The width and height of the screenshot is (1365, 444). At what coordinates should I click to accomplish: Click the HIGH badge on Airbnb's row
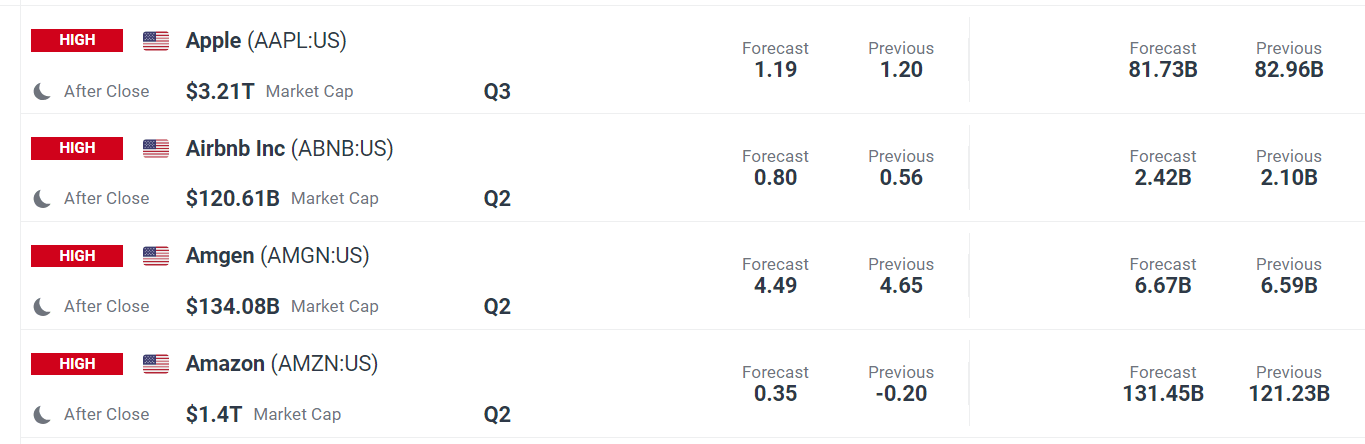[x=77, y=148]
